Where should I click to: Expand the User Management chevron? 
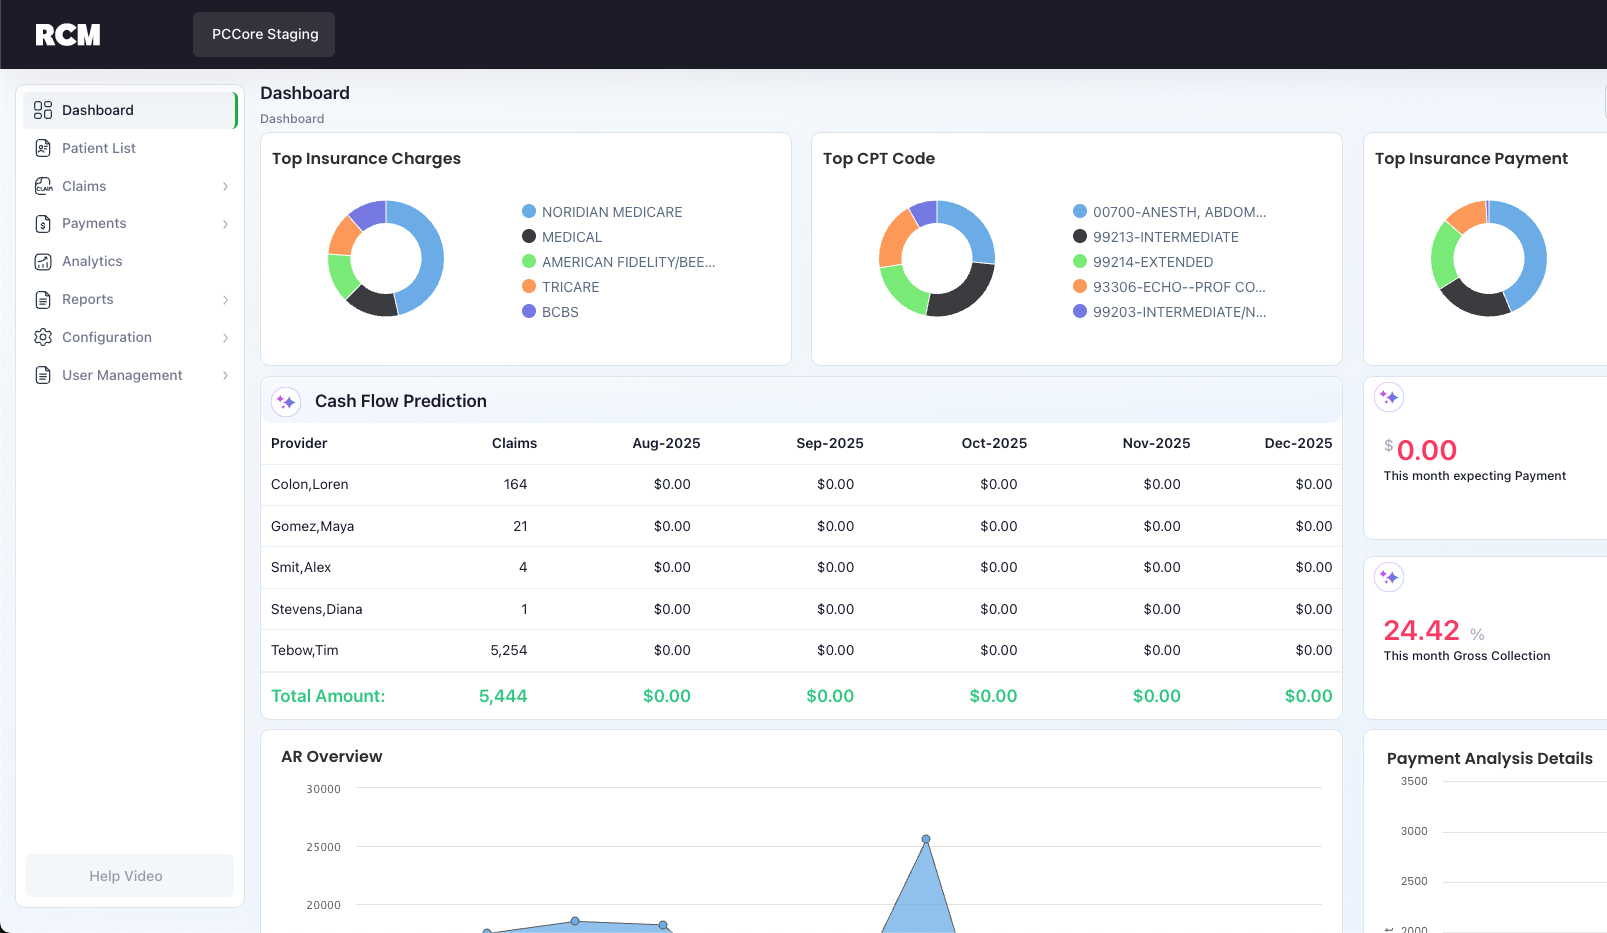[x=226, y=375]
